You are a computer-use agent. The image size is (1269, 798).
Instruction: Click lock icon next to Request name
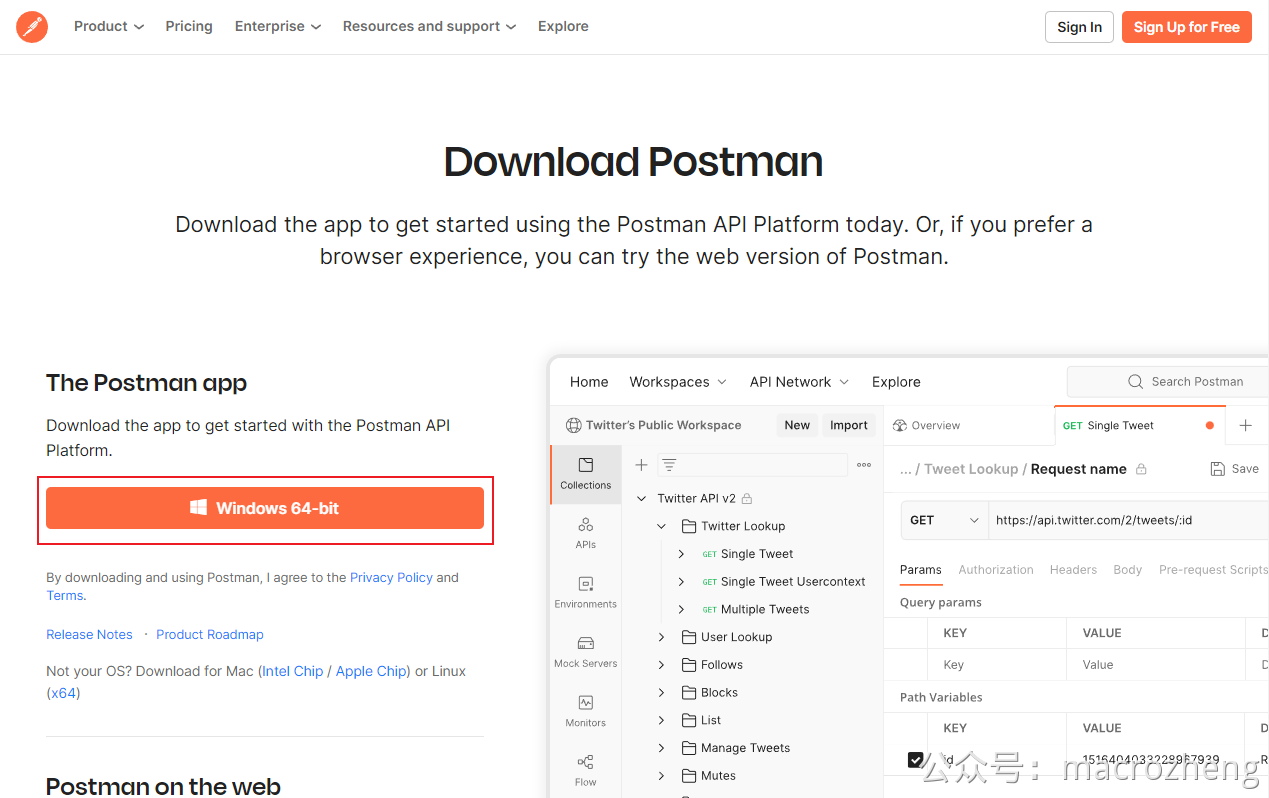[1141, 469]
